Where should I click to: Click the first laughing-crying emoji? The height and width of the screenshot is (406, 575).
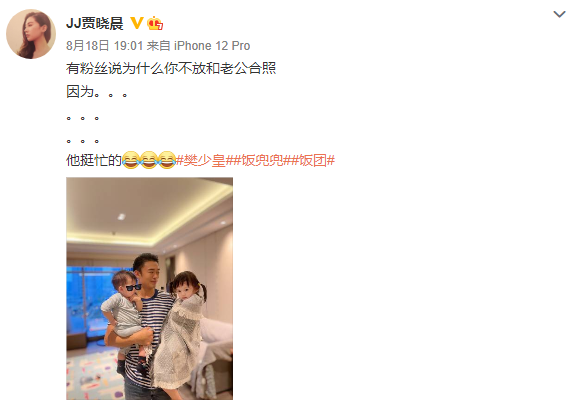coord(130,160)
